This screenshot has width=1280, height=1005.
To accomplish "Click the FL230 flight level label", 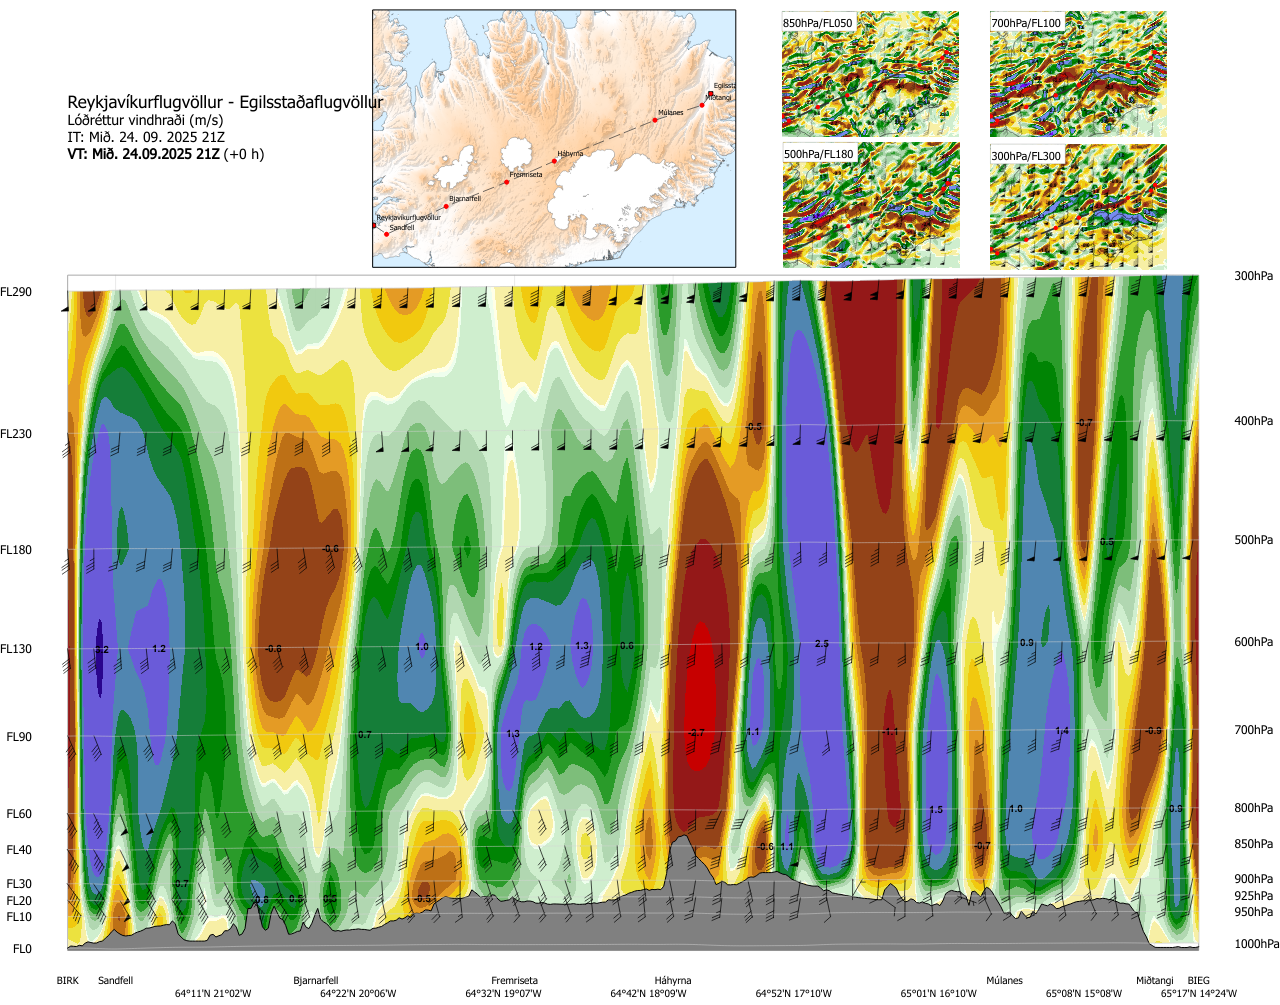I will pyautogui.click(x=16, y=434).
